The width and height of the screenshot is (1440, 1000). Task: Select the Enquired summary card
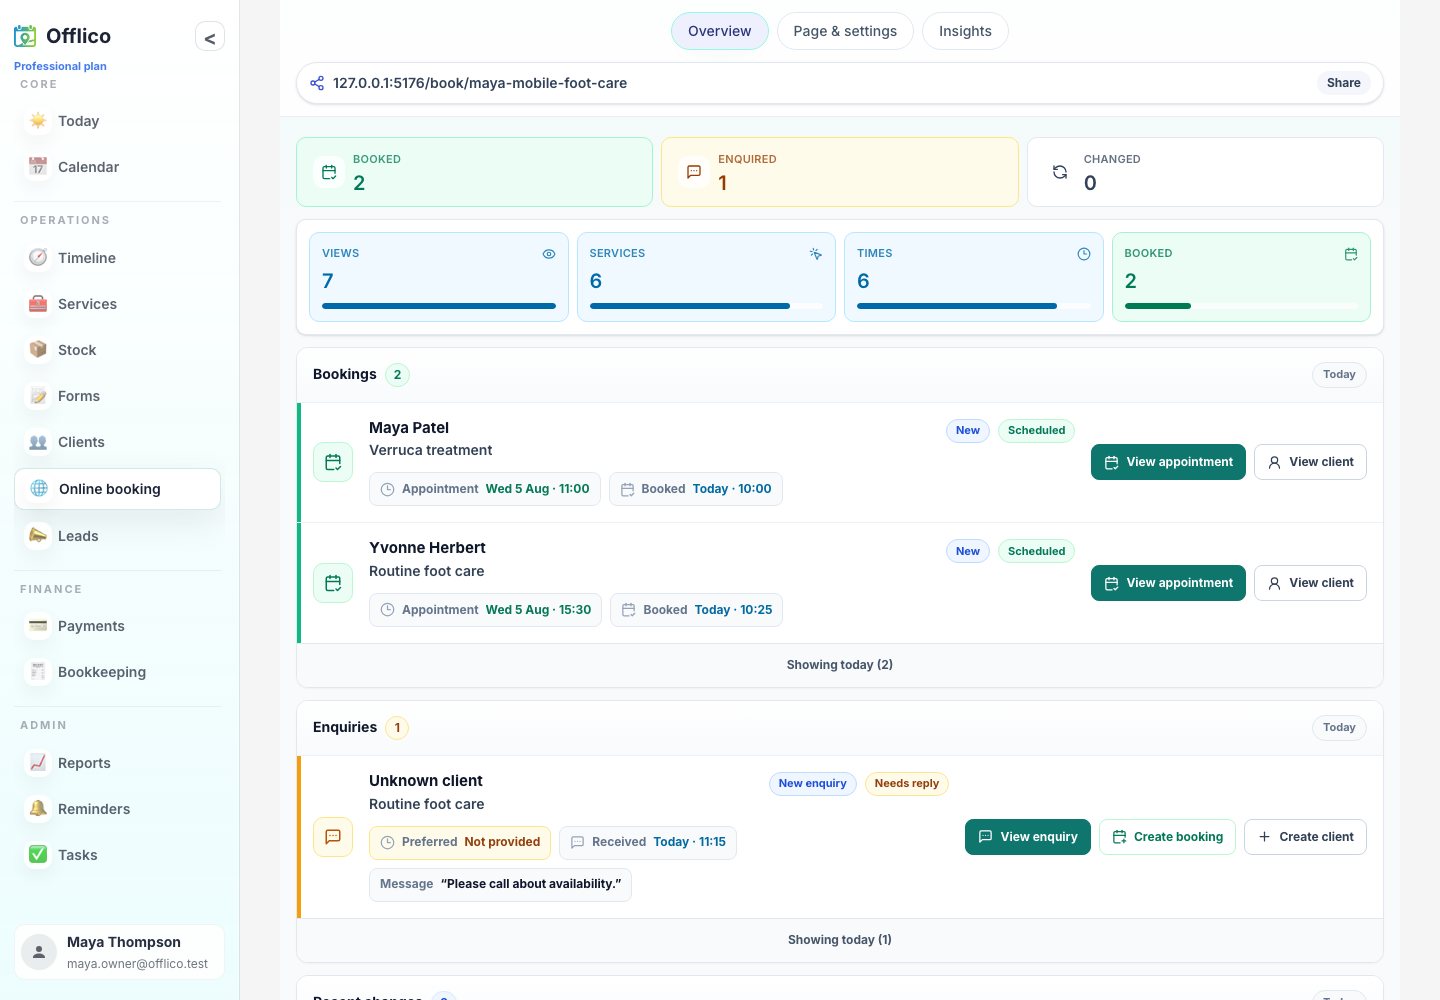[840, 172]
